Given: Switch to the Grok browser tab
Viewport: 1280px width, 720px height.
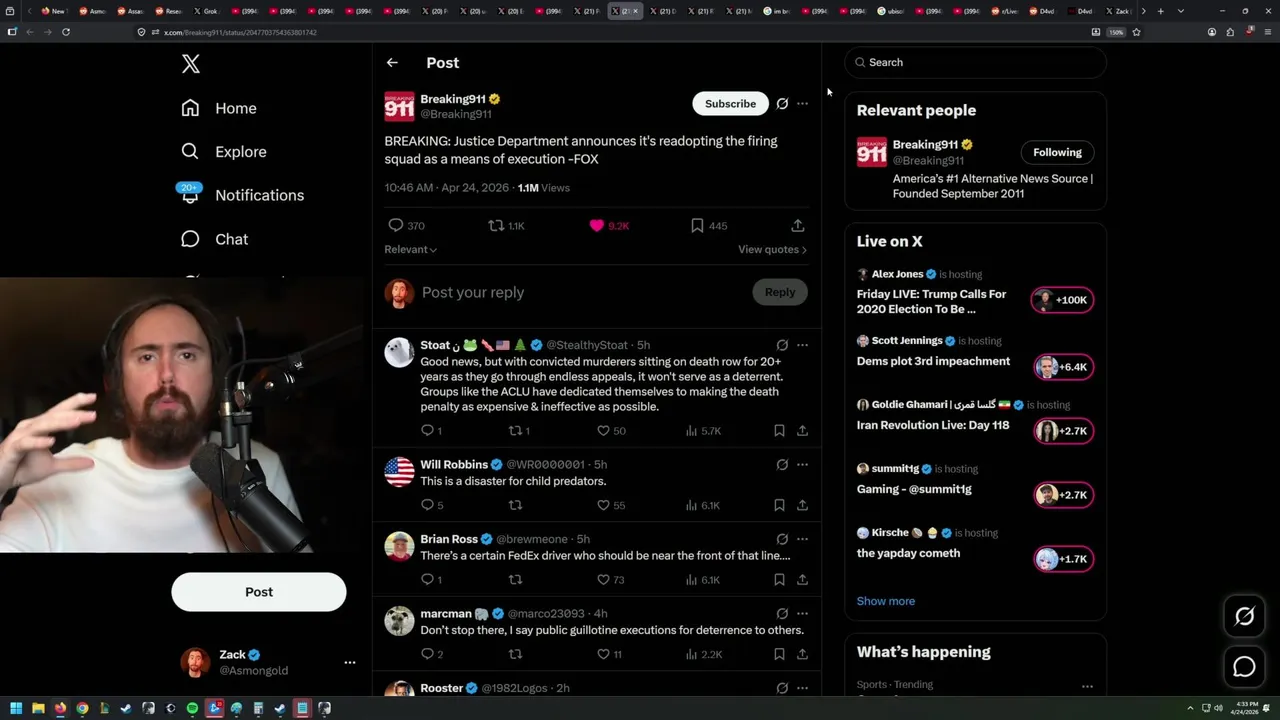Looking at the screenshot, I should pos(207,11).
